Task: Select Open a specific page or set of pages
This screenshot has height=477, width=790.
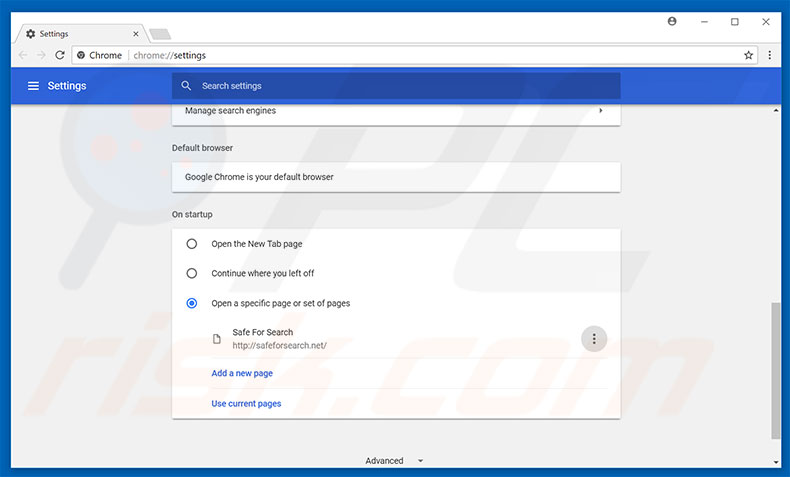Action: tap(191, 303)
